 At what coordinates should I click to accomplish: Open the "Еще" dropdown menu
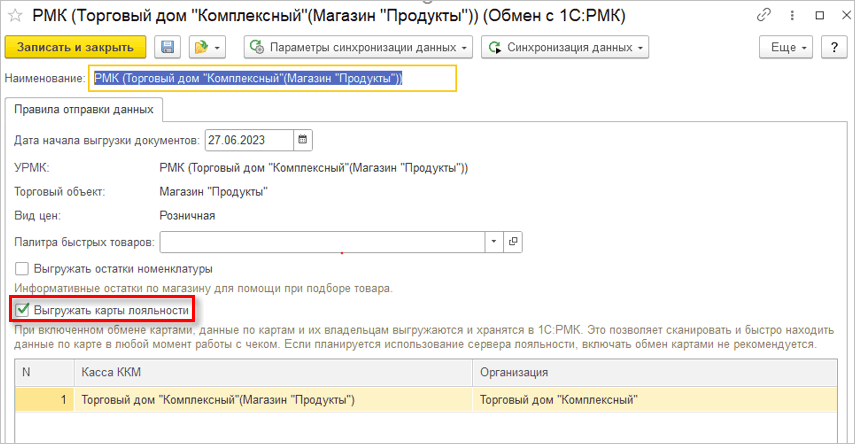[x=786, y=47]
